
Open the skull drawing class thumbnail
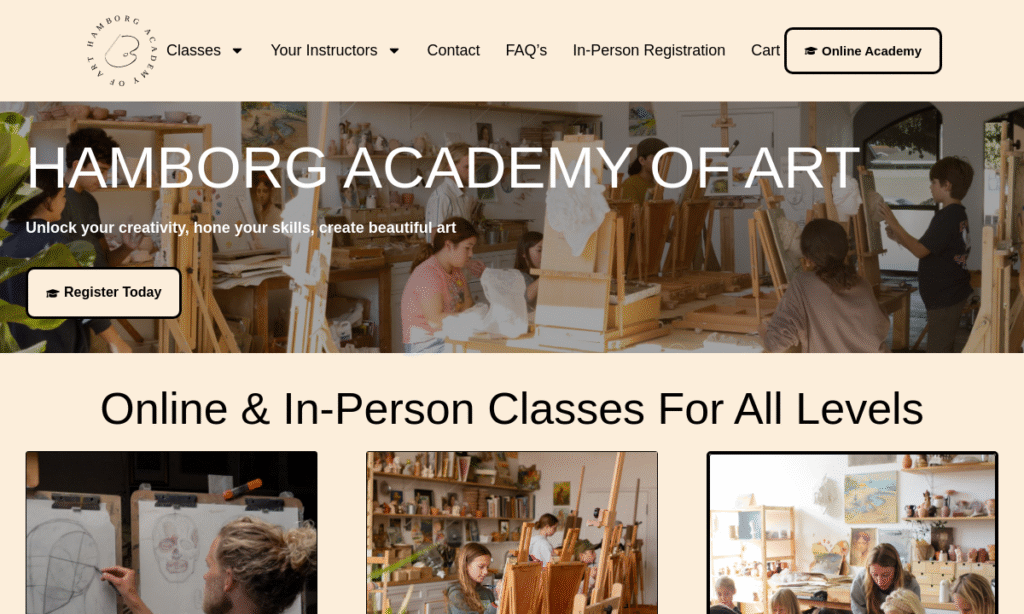172,532
